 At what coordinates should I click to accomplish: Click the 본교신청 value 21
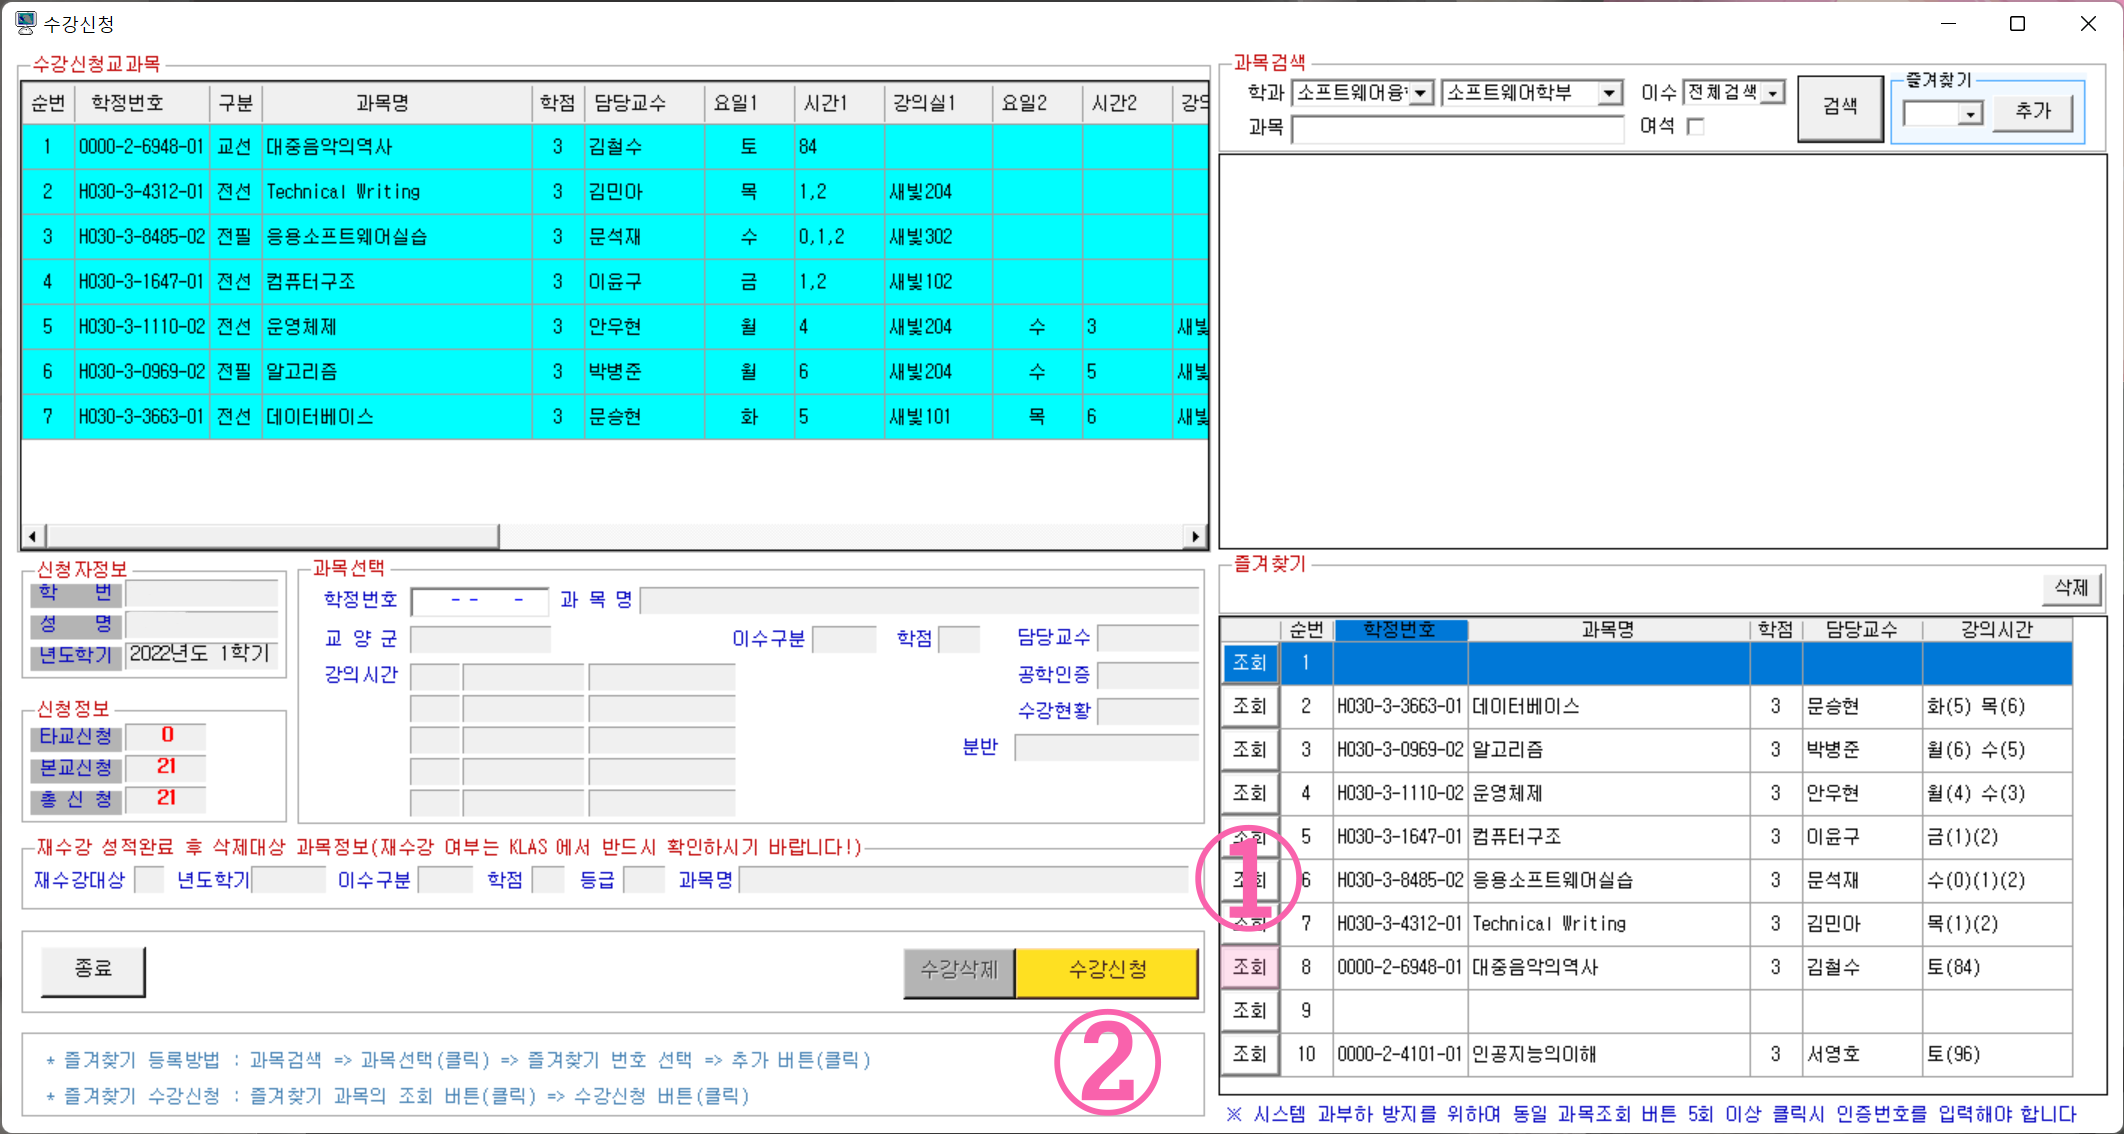coord(166,767)
